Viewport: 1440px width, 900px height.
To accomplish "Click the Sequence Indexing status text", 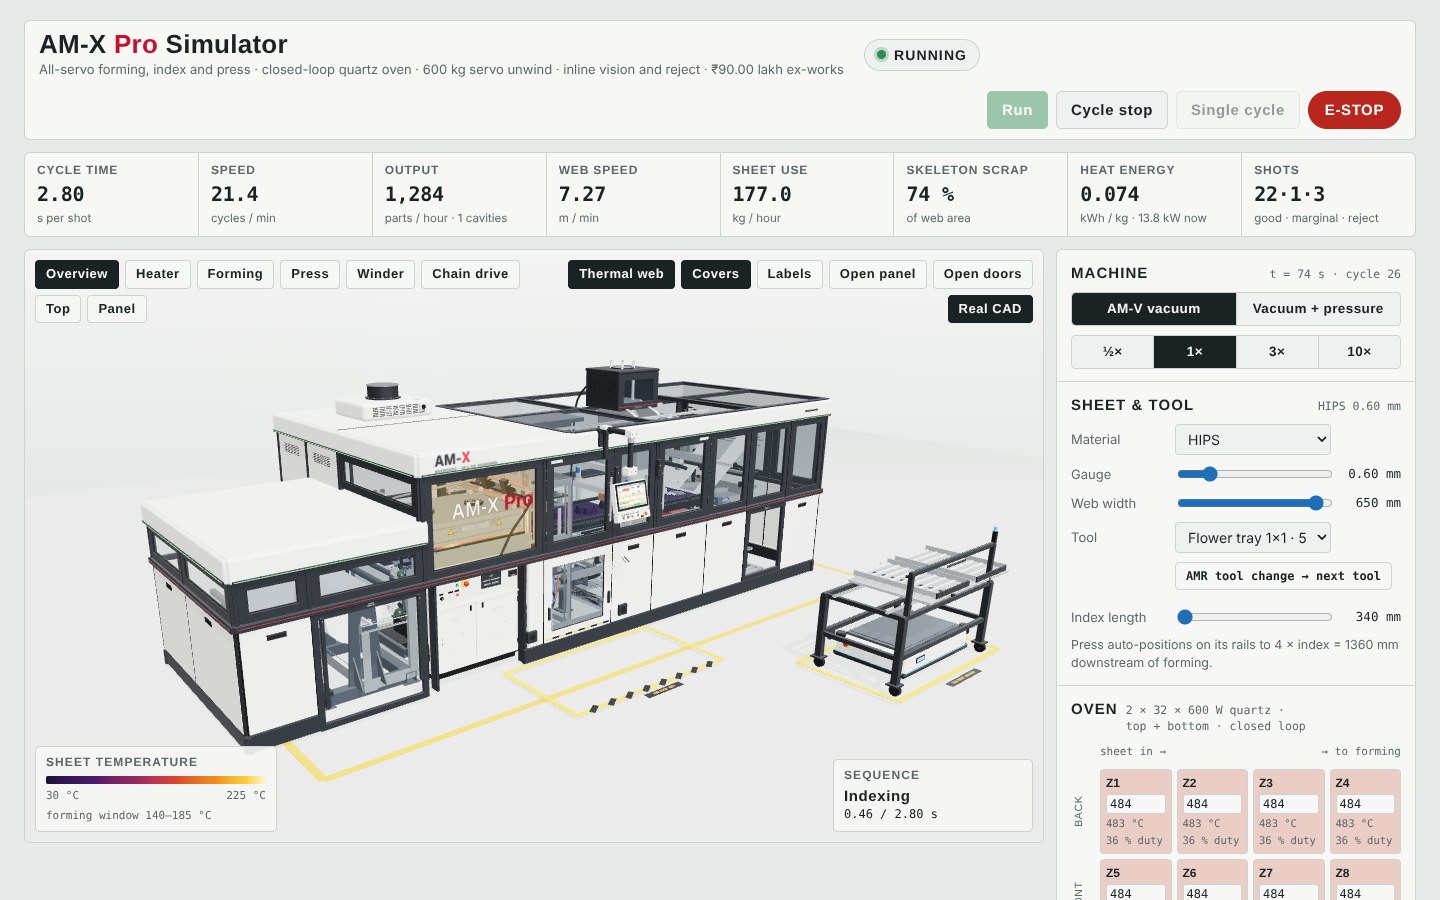I will click(877, 796).
